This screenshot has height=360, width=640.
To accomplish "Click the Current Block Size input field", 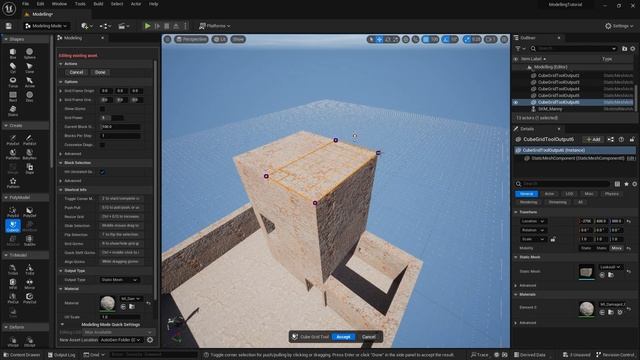I will [120, 127].
